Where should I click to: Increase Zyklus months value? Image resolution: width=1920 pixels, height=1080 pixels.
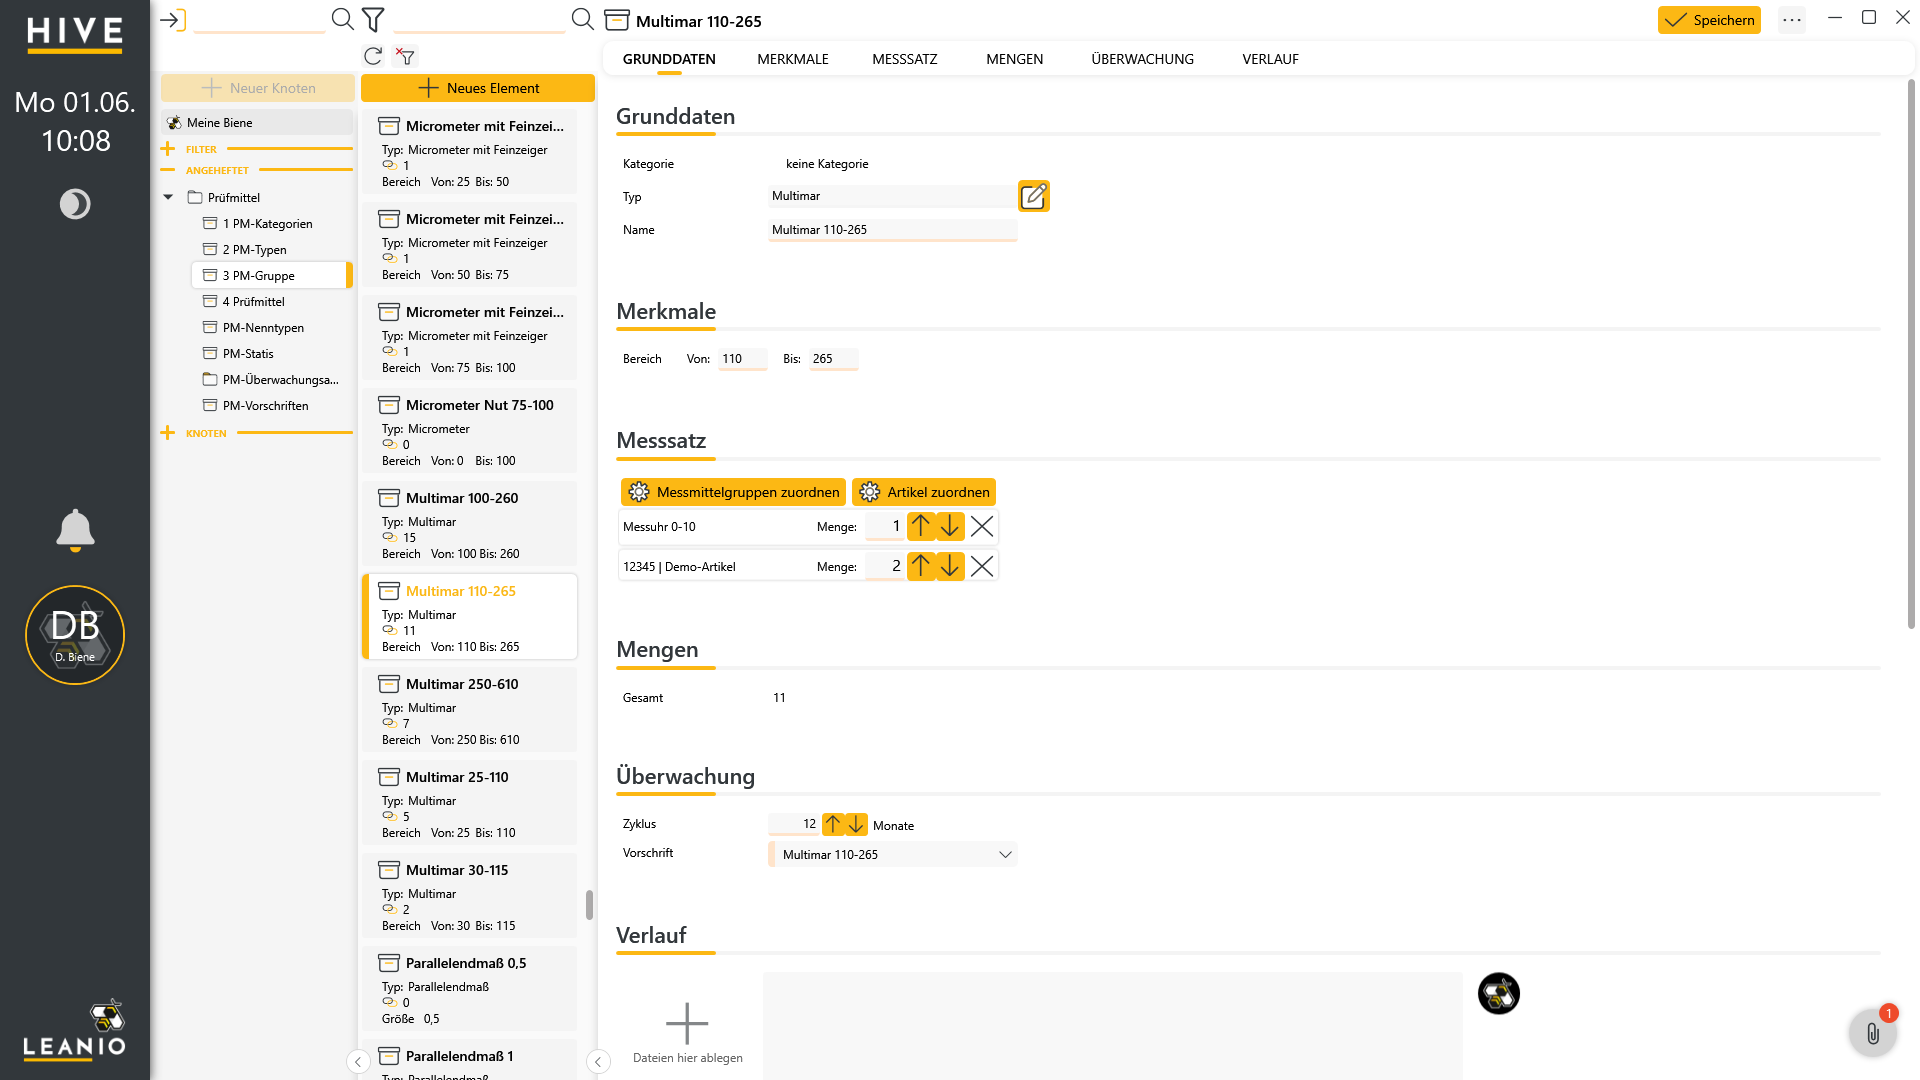(833, 824)
